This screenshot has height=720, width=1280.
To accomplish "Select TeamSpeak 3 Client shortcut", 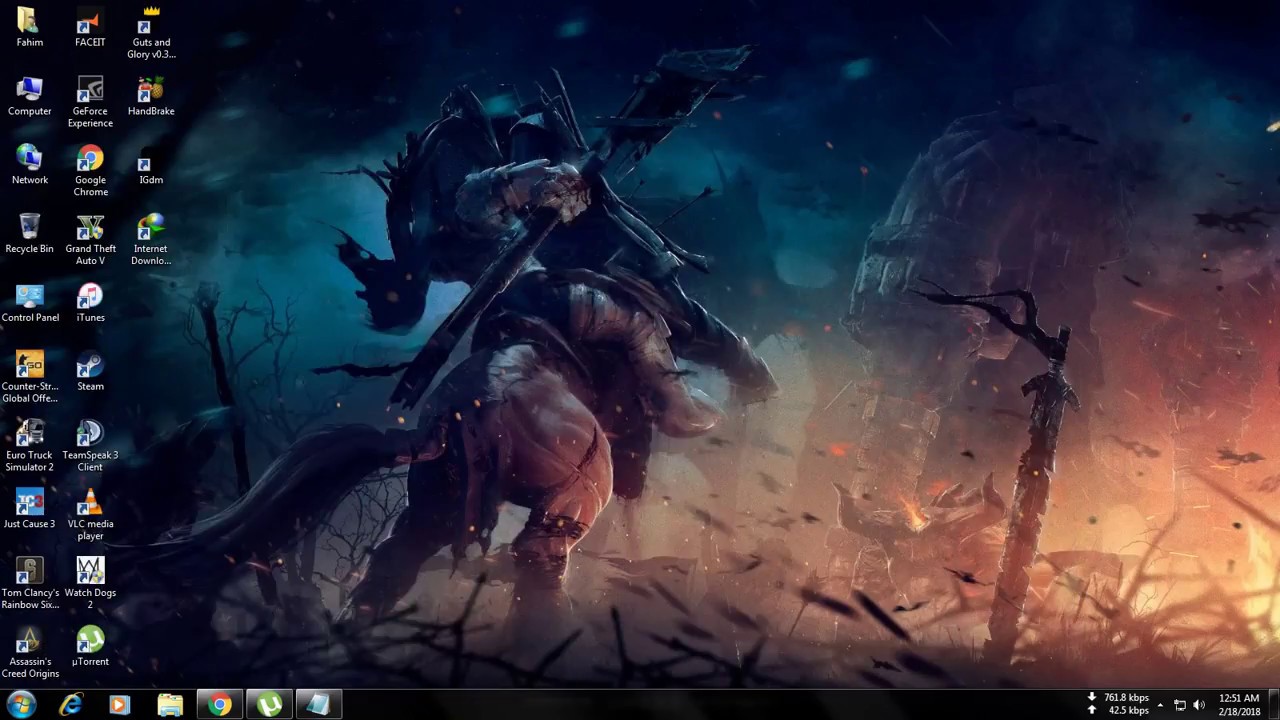I will click(90, 446).
